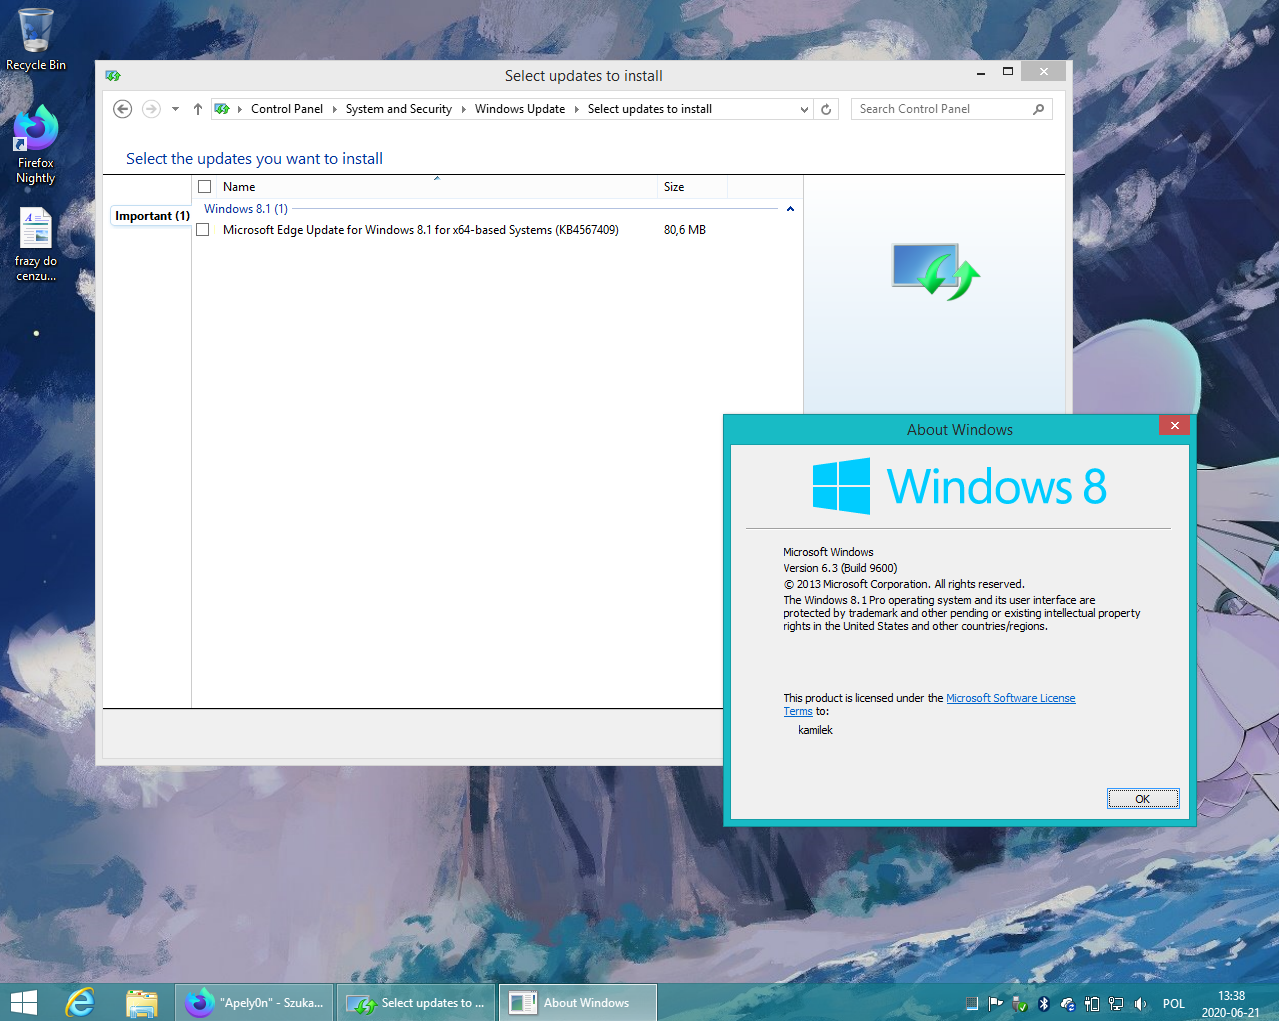Click the Windows 8.1 (1) group header
The width and height of the screenshot is (1279, 1021).
click(x=246, y=209)
